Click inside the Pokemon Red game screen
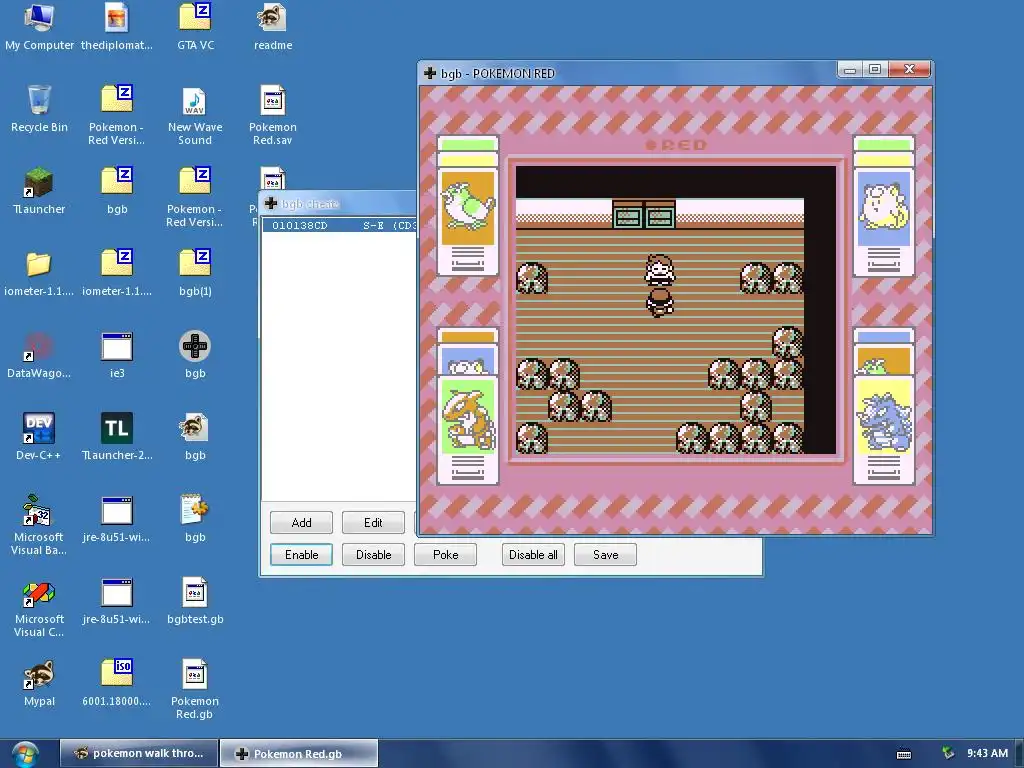Viewport: 1024px width, 768px height. pos(675,310)
